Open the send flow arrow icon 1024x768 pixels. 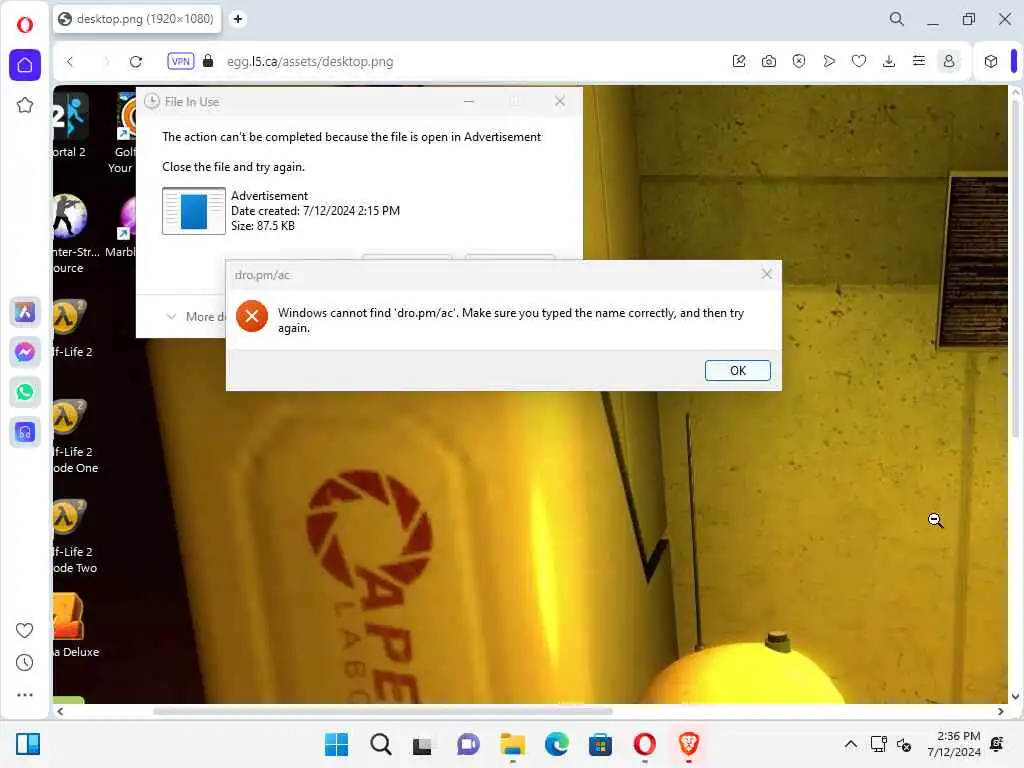coord(829,61)
